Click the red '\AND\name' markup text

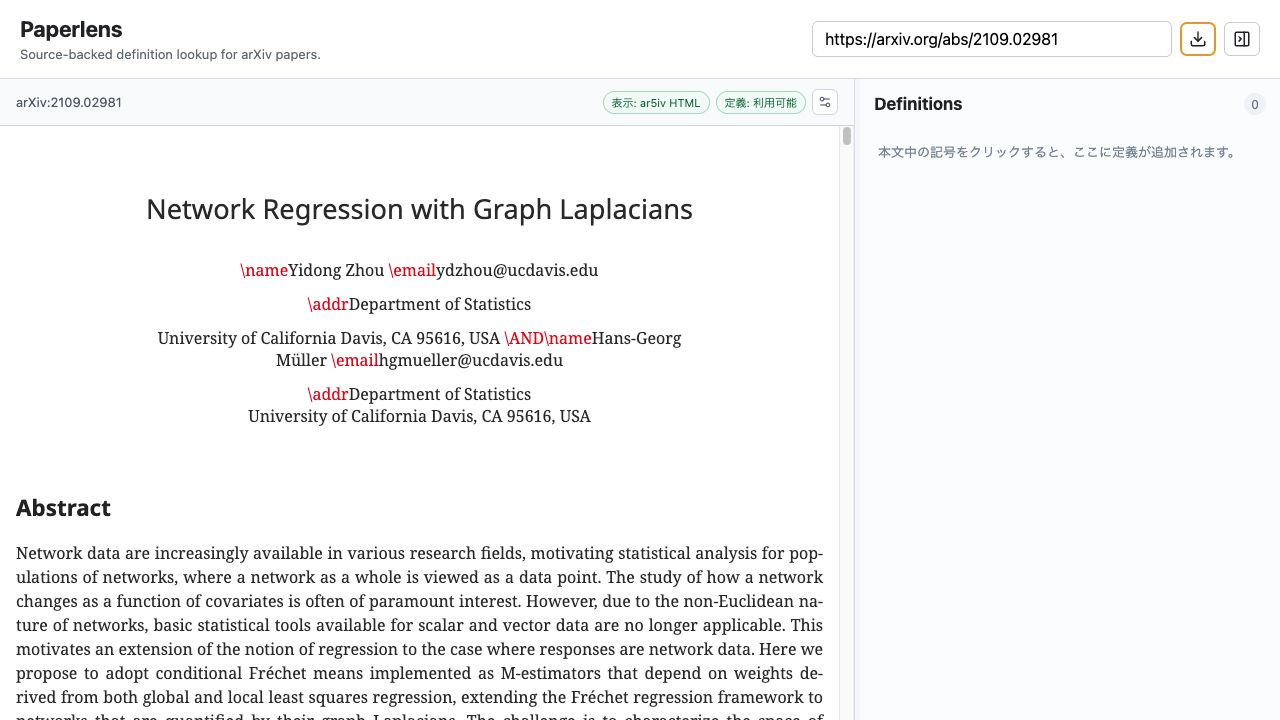click(548, 338)
